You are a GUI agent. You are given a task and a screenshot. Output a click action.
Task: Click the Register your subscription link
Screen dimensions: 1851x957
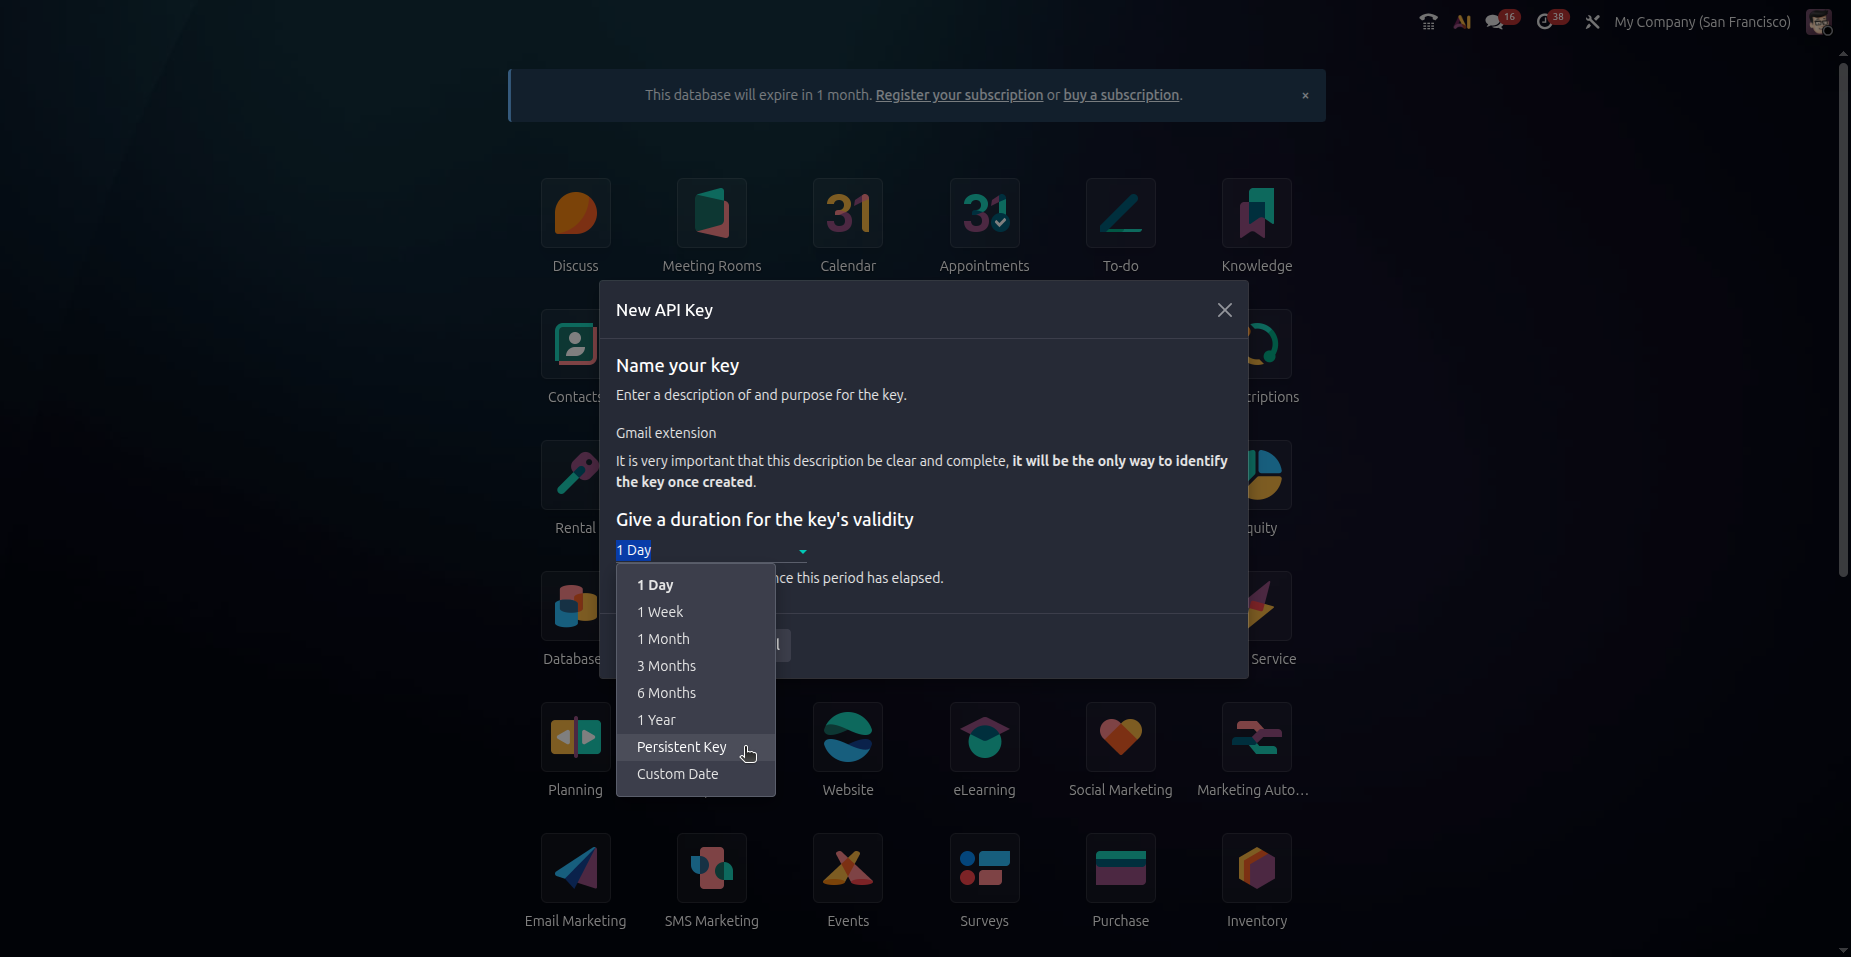point(959,95)
